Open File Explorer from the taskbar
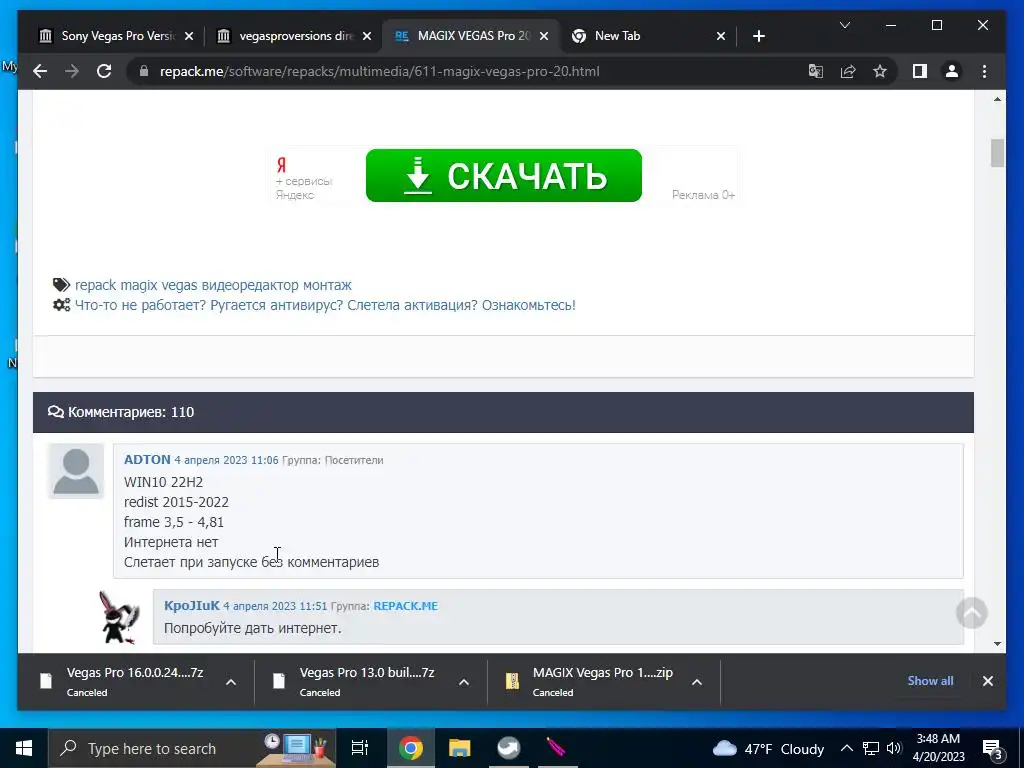 (x=460, y=748)
